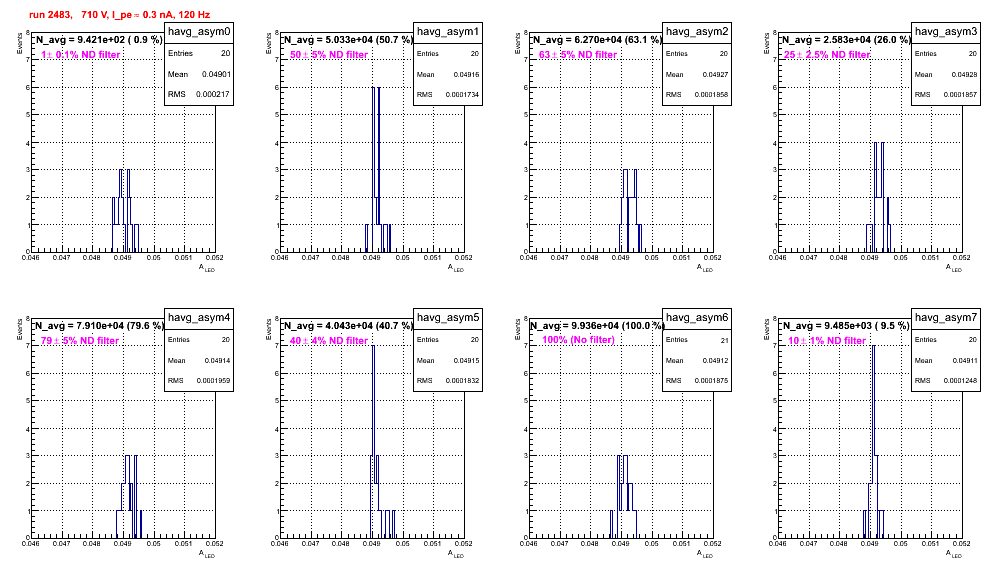The height and width of the screenshot is (572, 996).
Task: Click Entries 20 in havg_asym0 stats
Action: pyautogui.click(x=199, y=54)
